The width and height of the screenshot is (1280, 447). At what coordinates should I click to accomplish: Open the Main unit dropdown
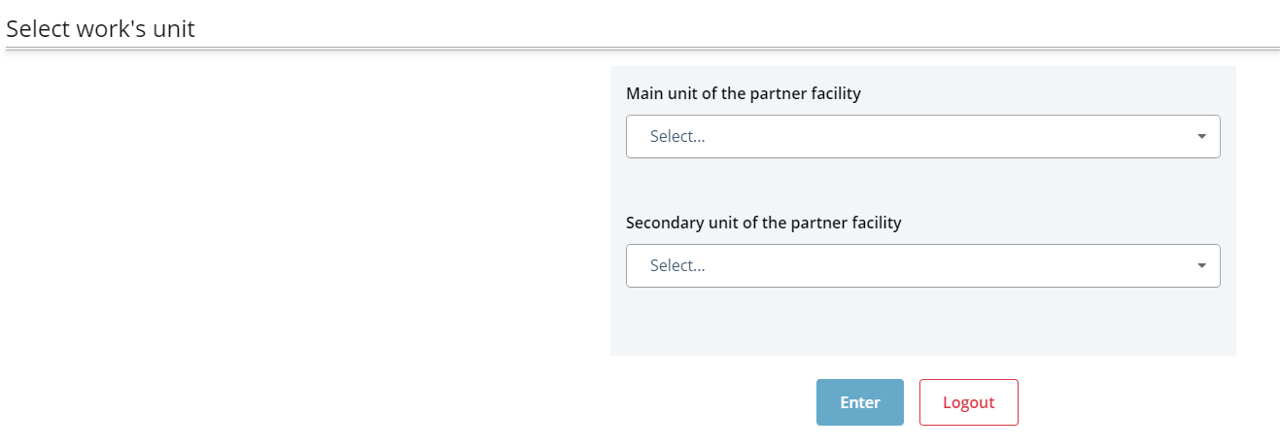point(922,137)
